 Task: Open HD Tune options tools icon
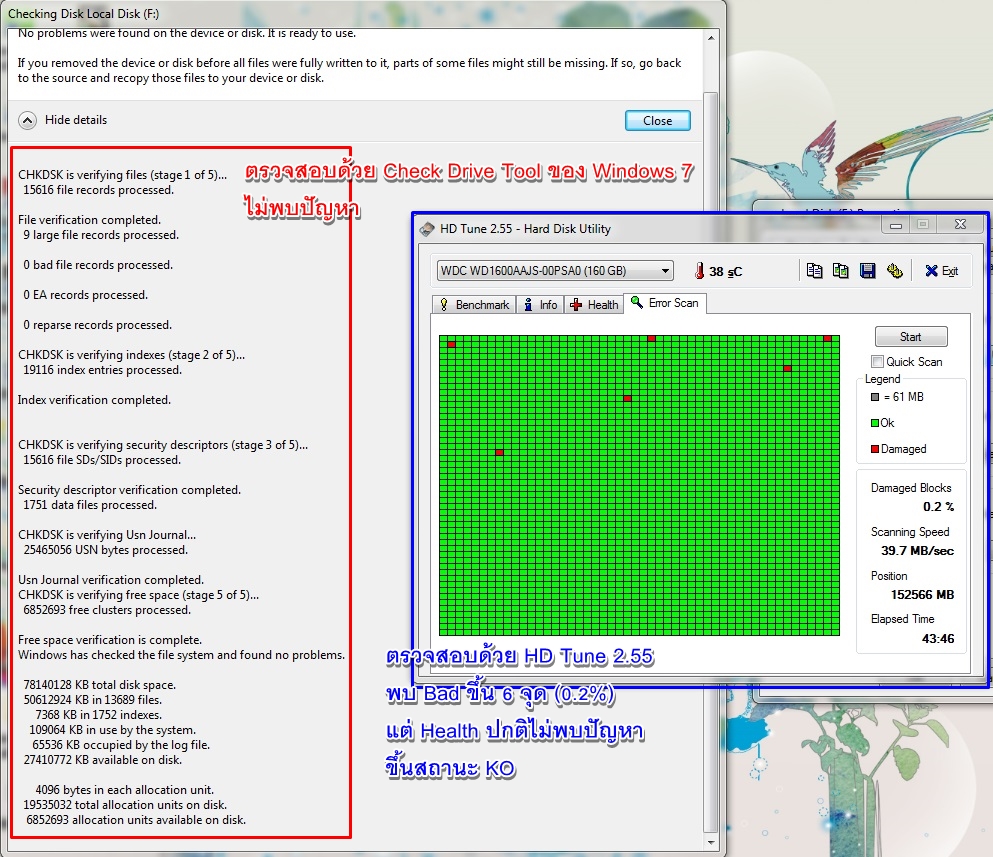[x=894, y=271]
